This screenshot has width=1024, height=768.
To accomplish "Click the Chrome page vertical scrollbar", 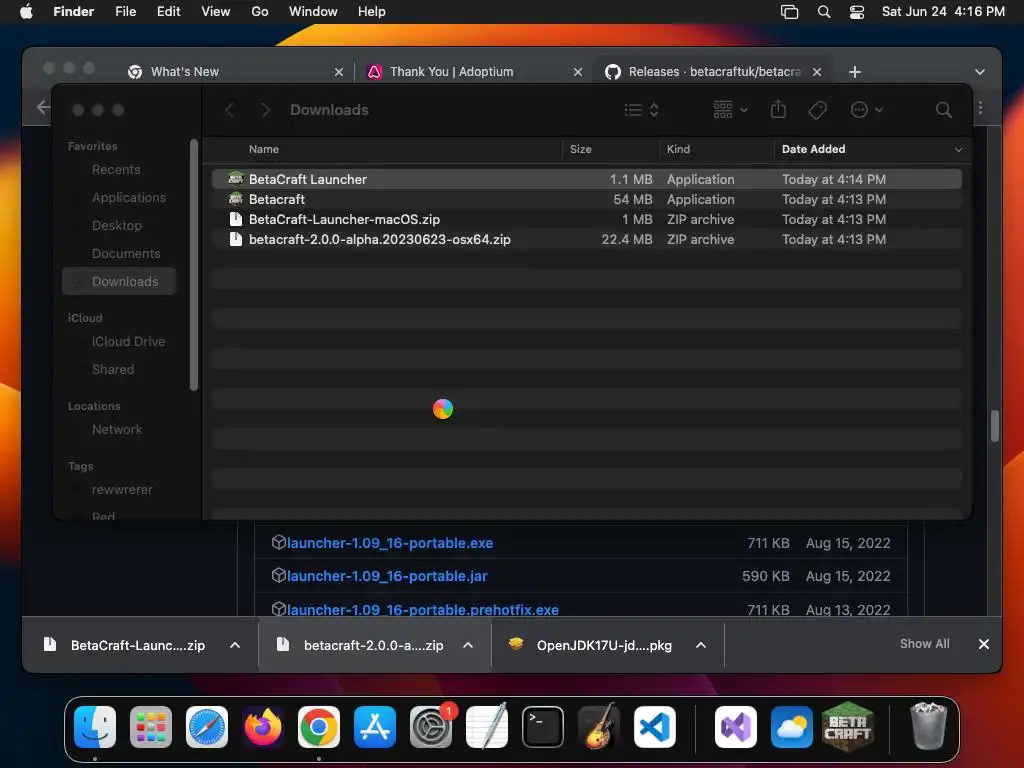I will point(995,426).
